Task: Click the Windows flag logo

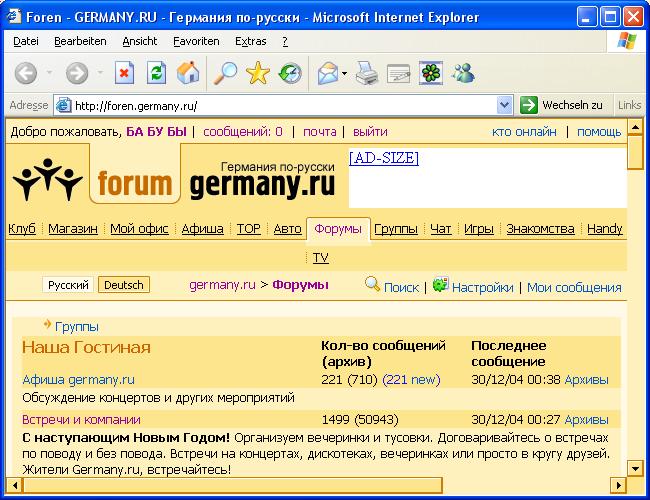Action: pyautogui.click(x=626, y=41)
